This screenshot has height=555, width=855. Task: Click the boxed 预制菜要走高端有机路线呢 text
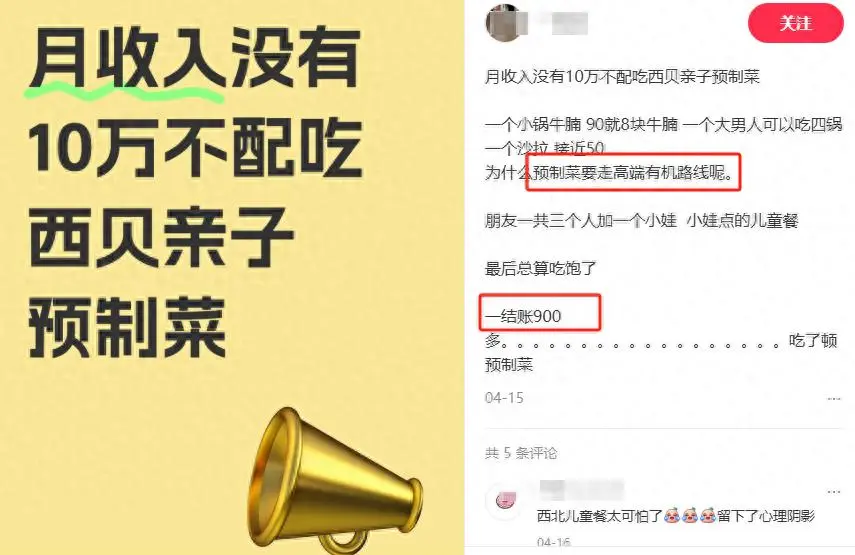pos(633,173)
